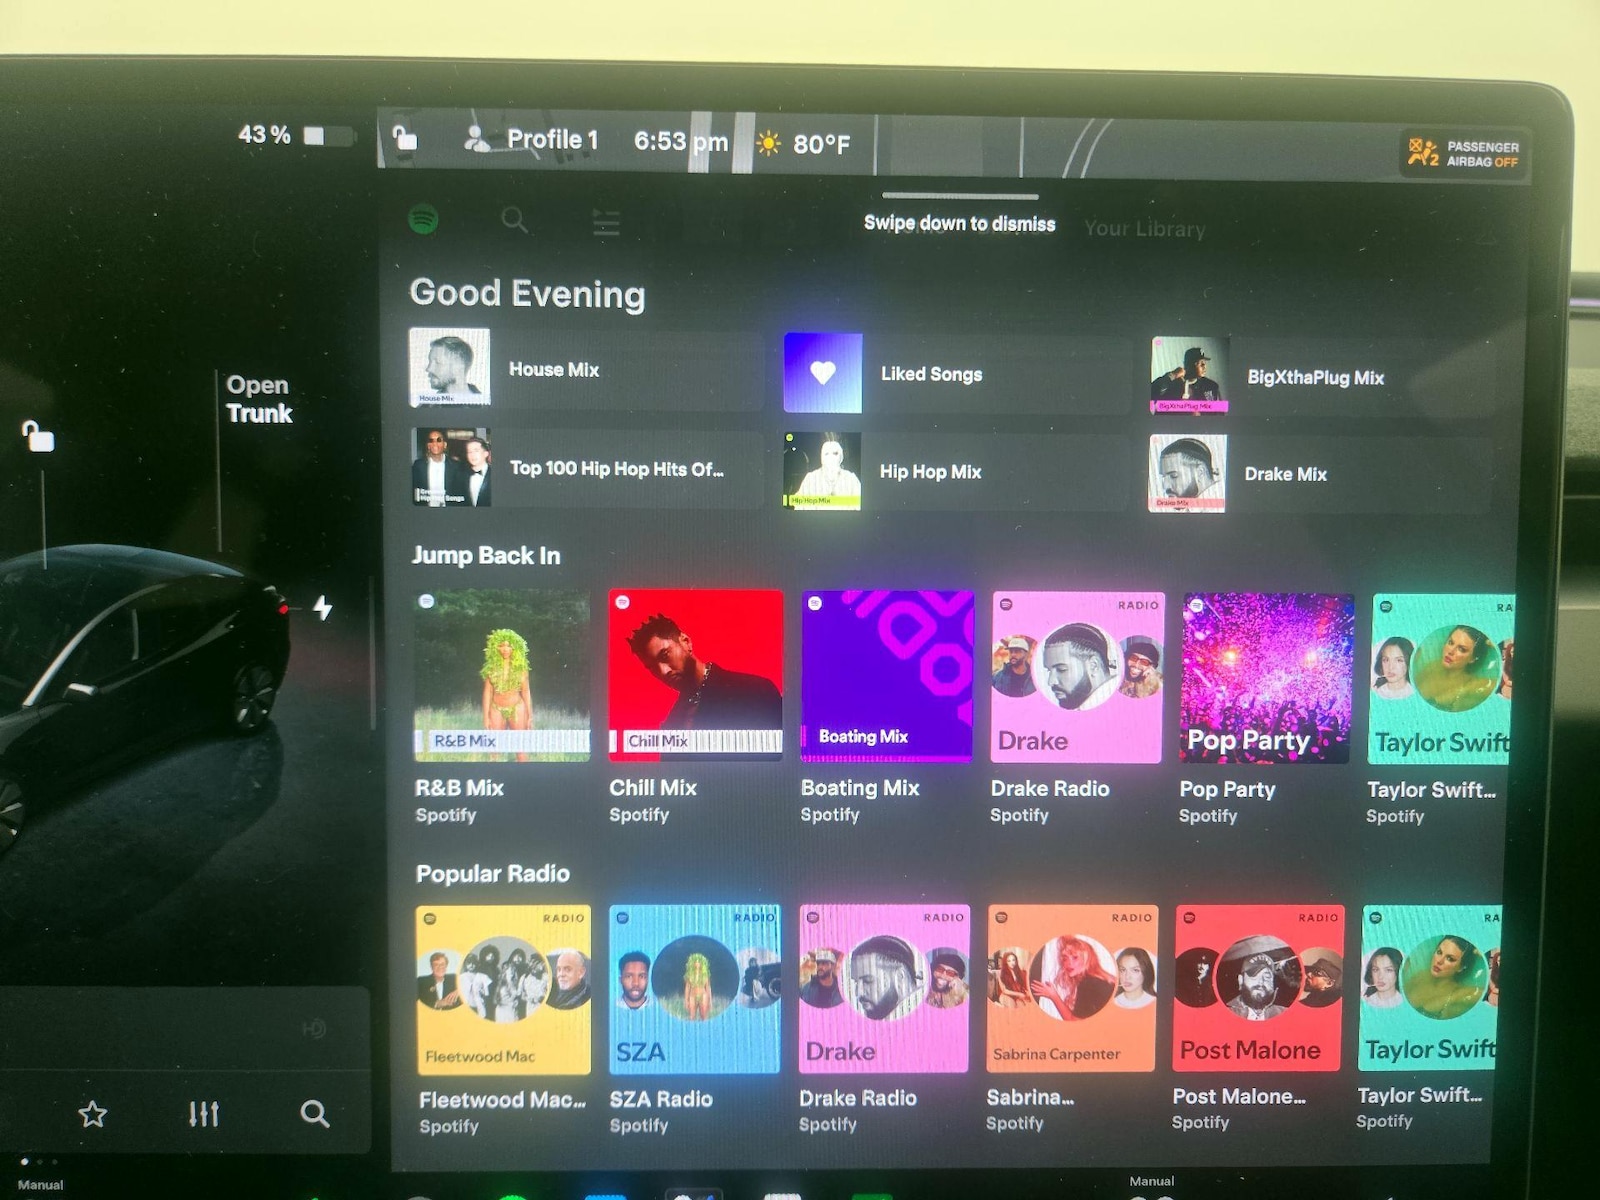Screen dimensions: 1600x1200
Task: Tap the charging bolt icon near the car
Action: (322, 607)
